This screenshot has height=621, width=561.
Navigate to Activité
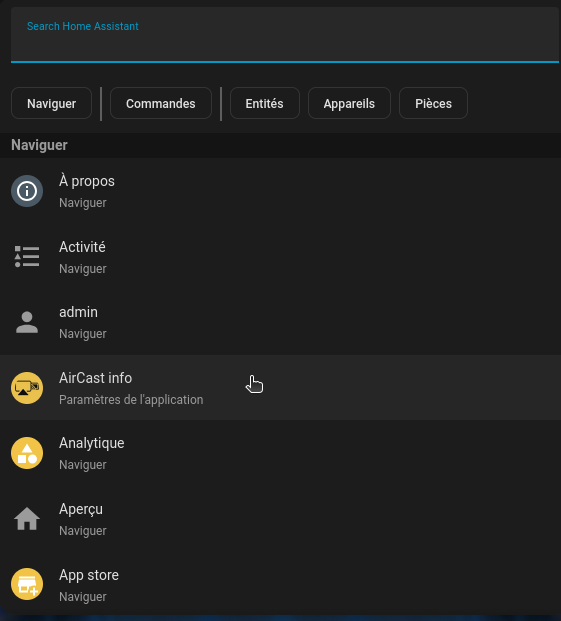tap(280, 257)
